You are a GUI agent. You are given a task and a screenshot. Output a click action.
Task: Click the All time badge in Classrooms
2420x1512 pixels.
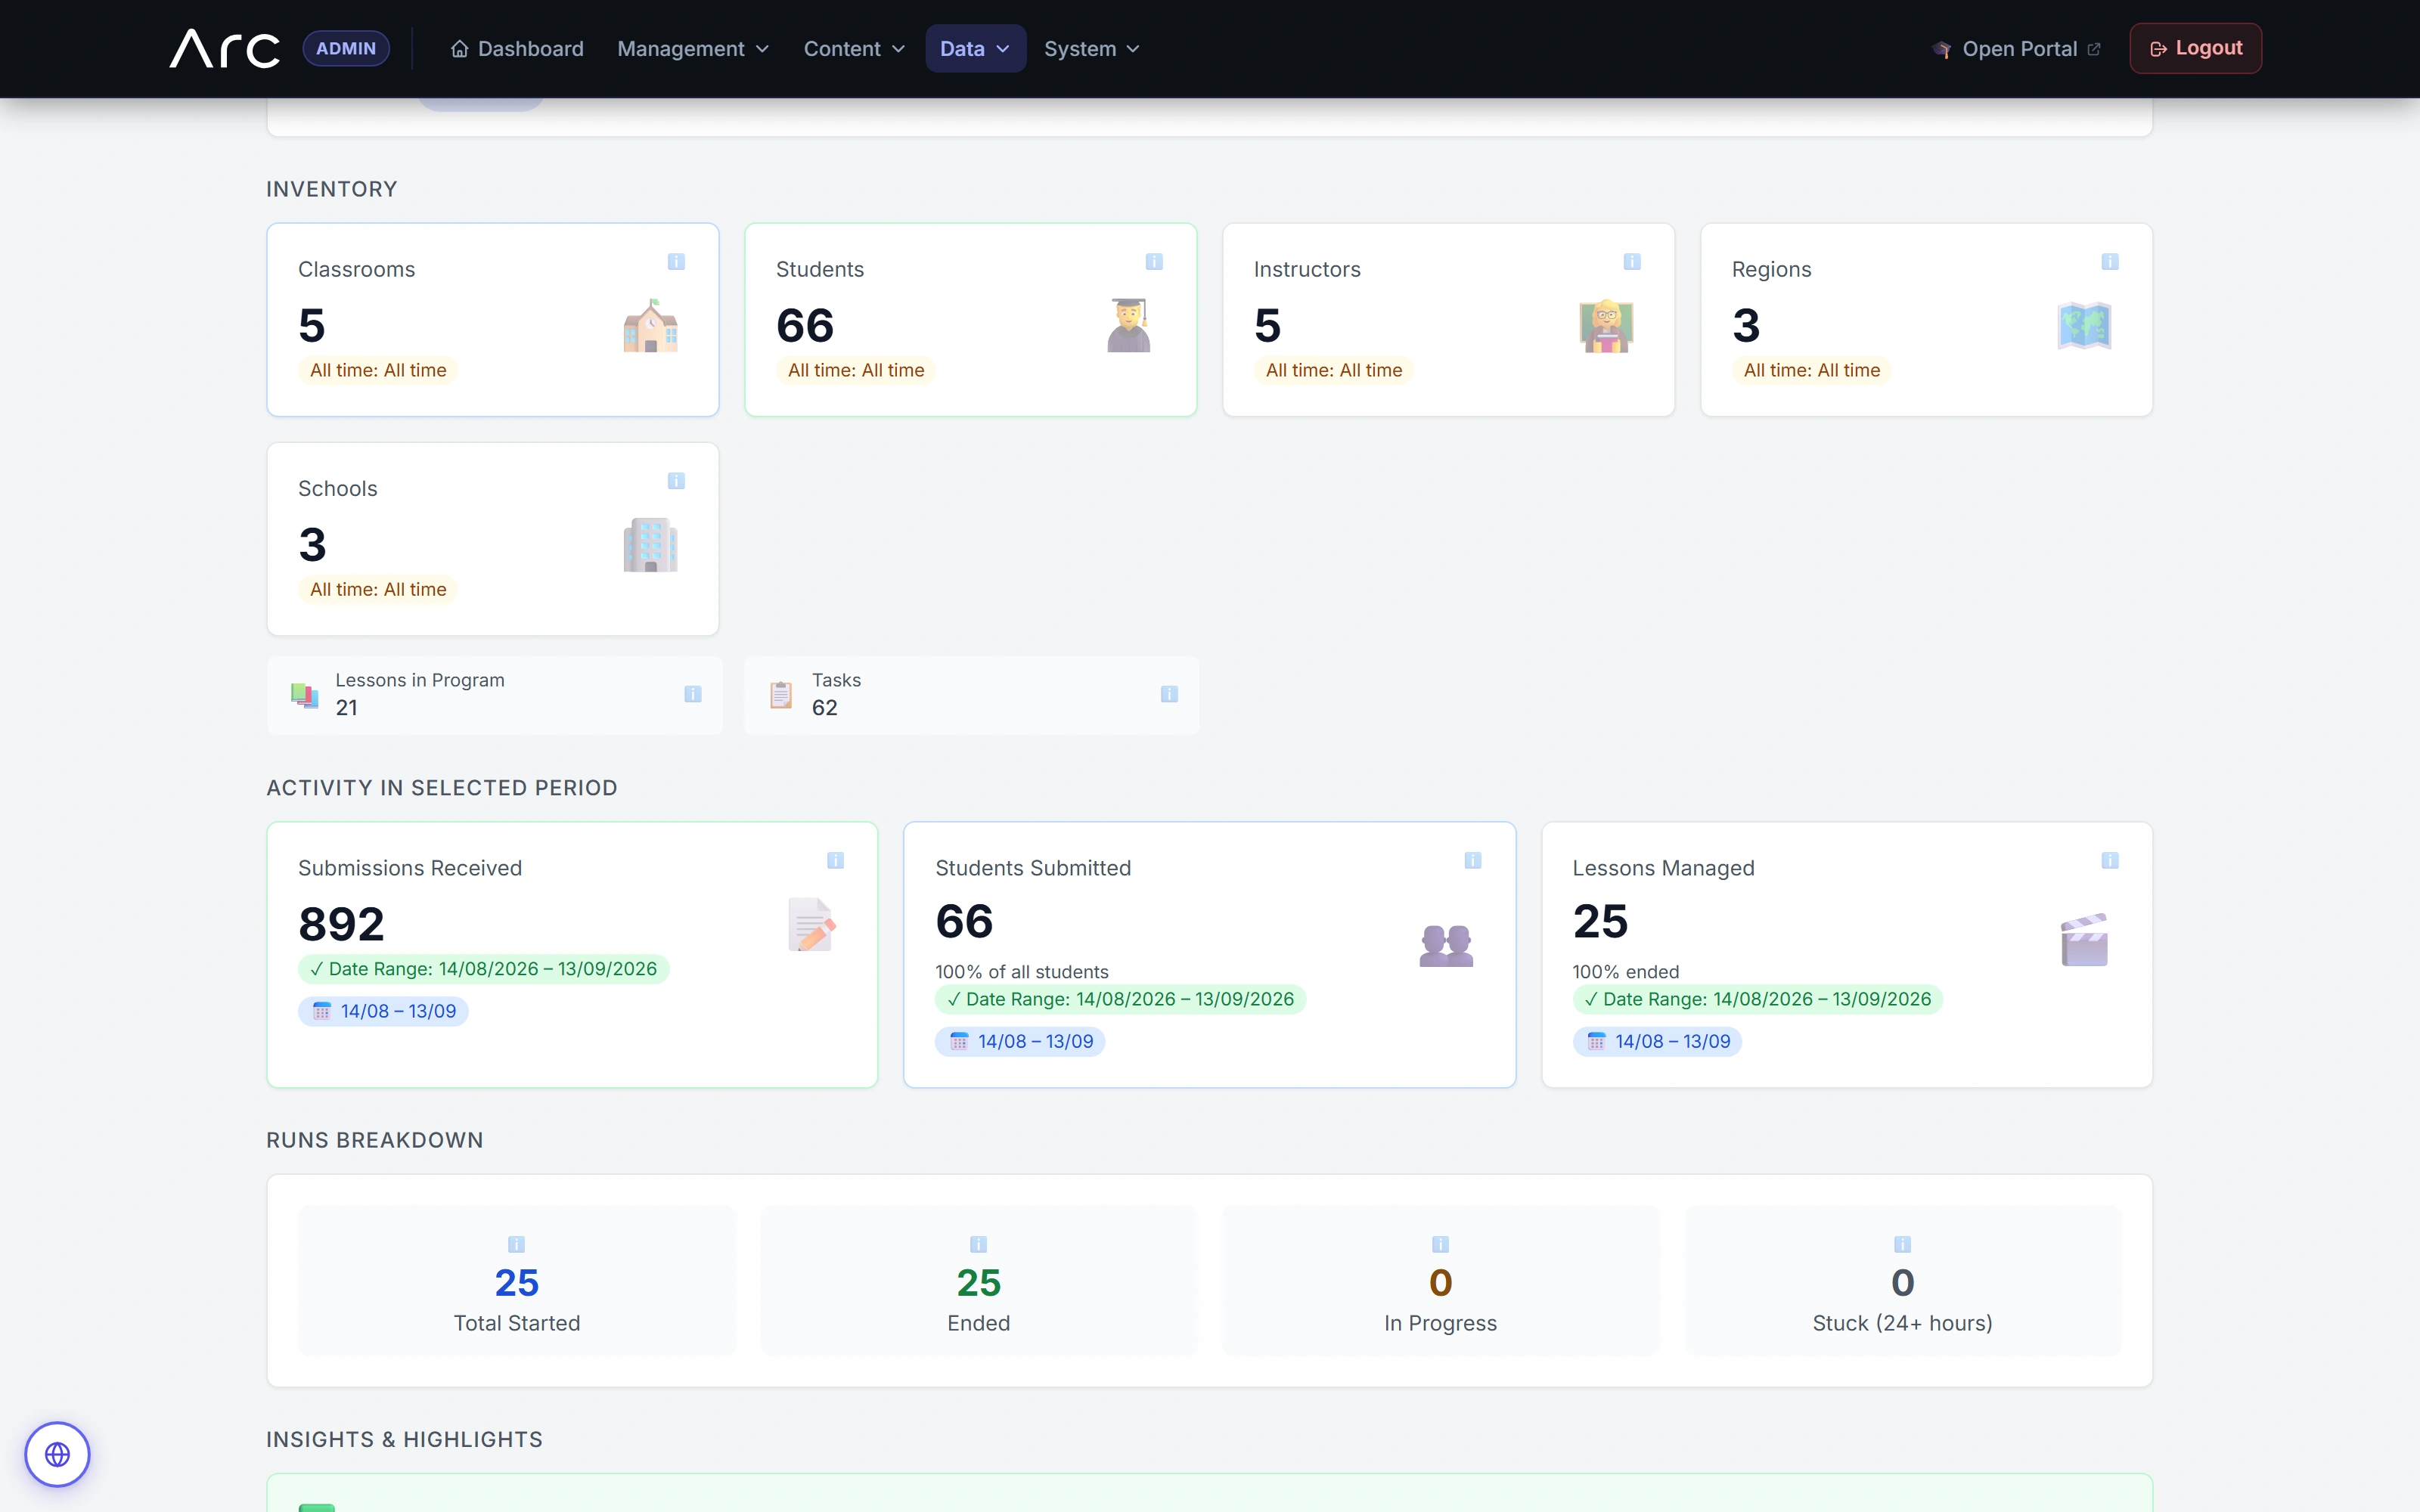tap(378, 370)
